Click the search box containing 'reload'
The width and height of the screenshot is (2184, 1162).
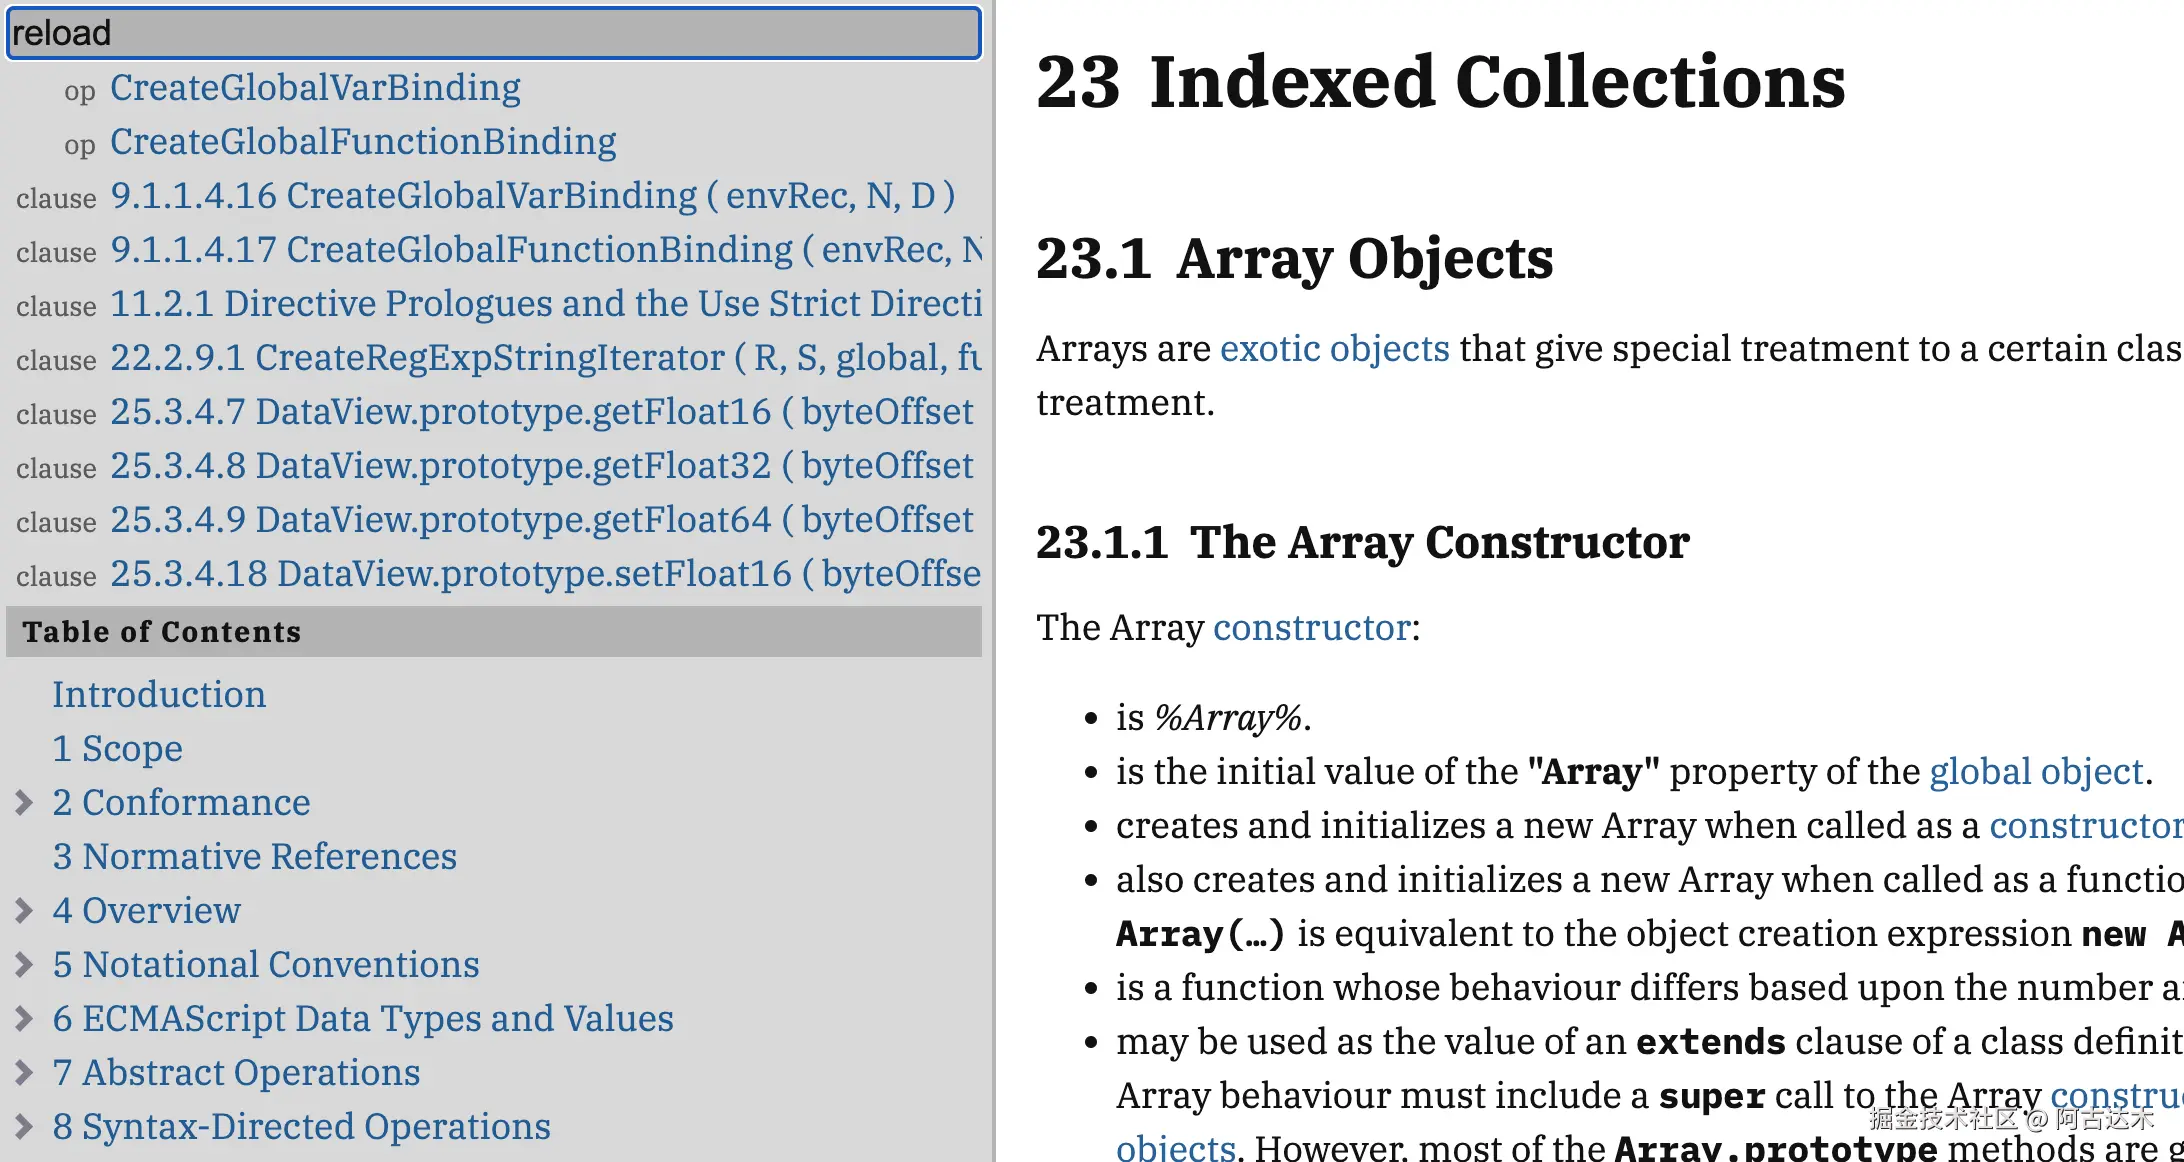[x=494, y=33]
